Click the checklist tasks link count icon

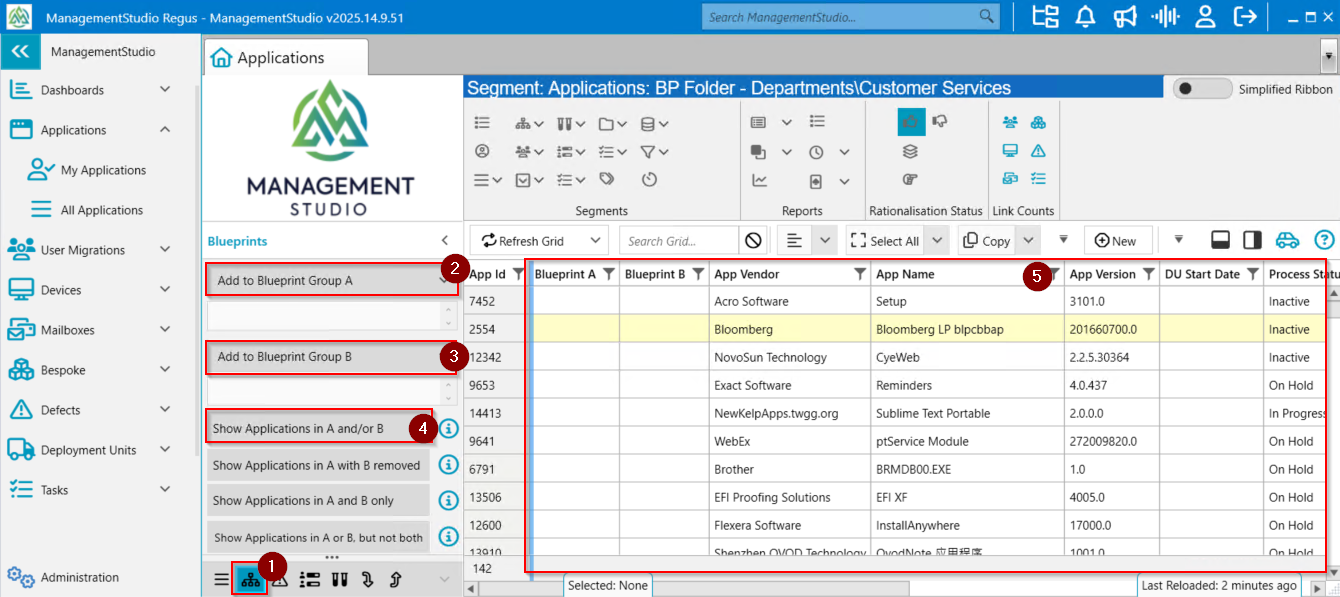[x=1038, y=178]
